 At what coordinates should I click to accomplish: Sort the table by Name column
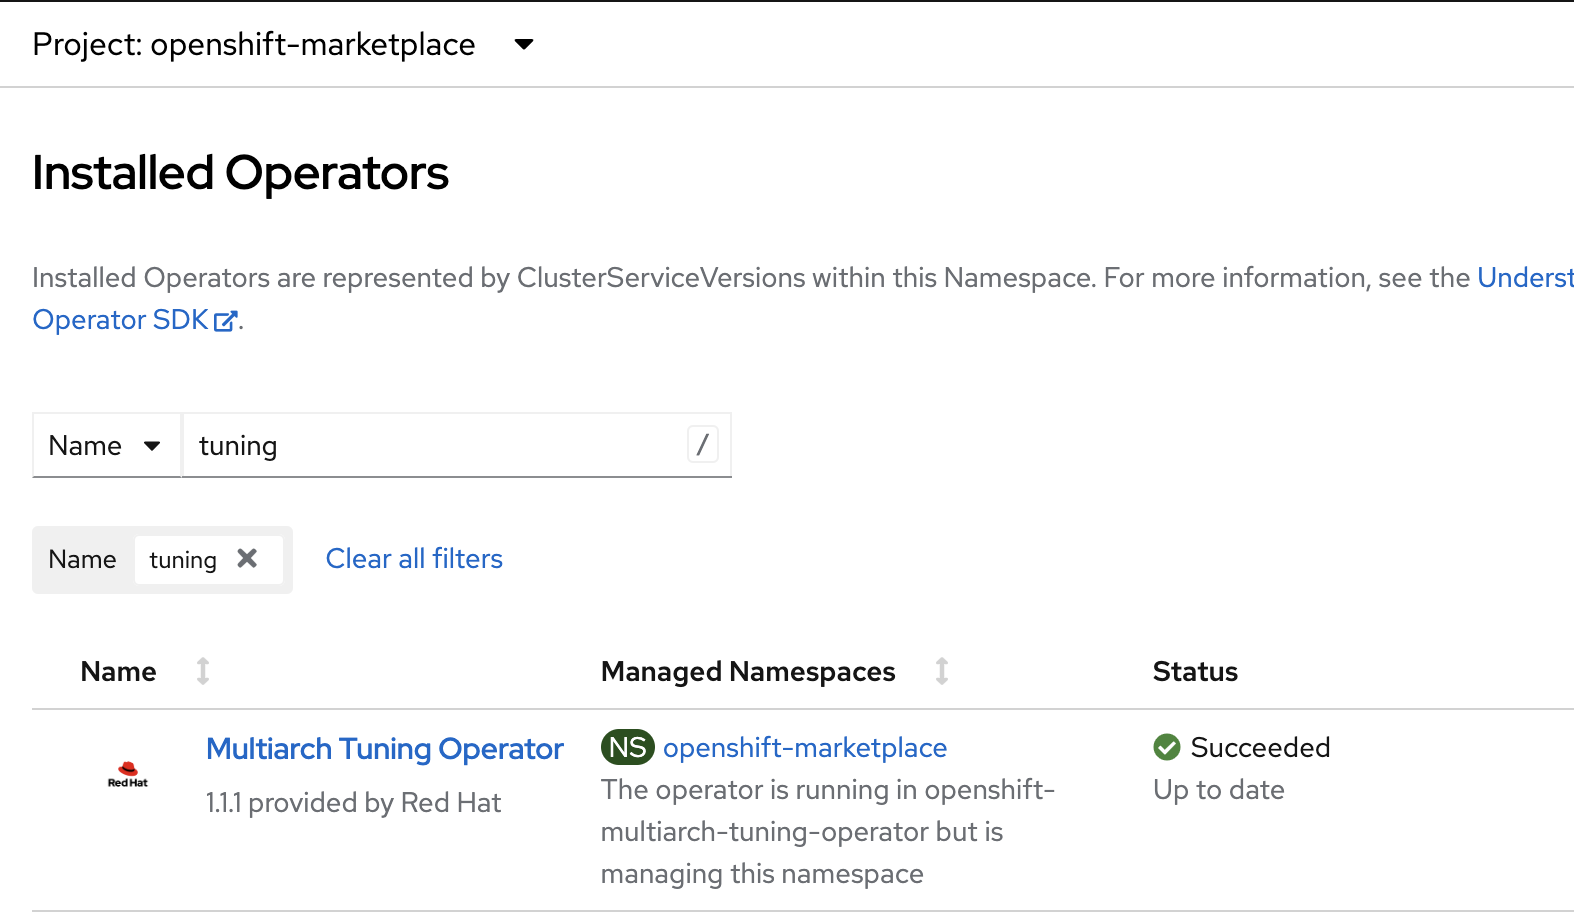[x=118, y=672]
